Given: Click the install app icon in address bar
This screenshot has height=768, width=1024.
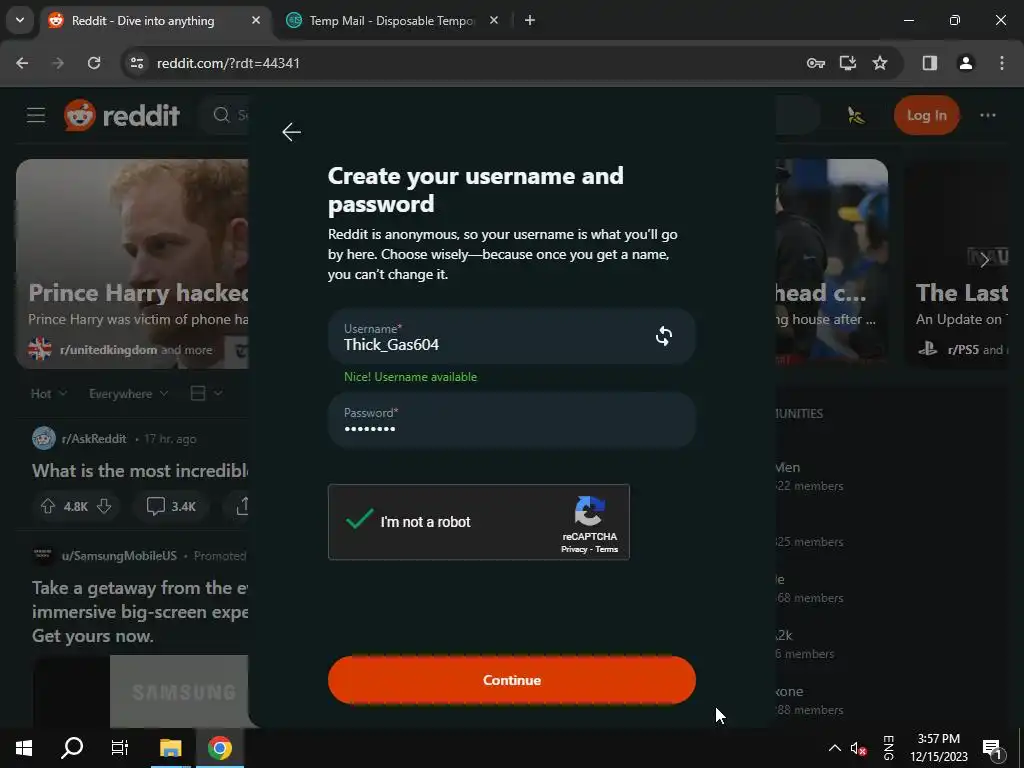Looking at the screenshot, I should pos(848,63).
